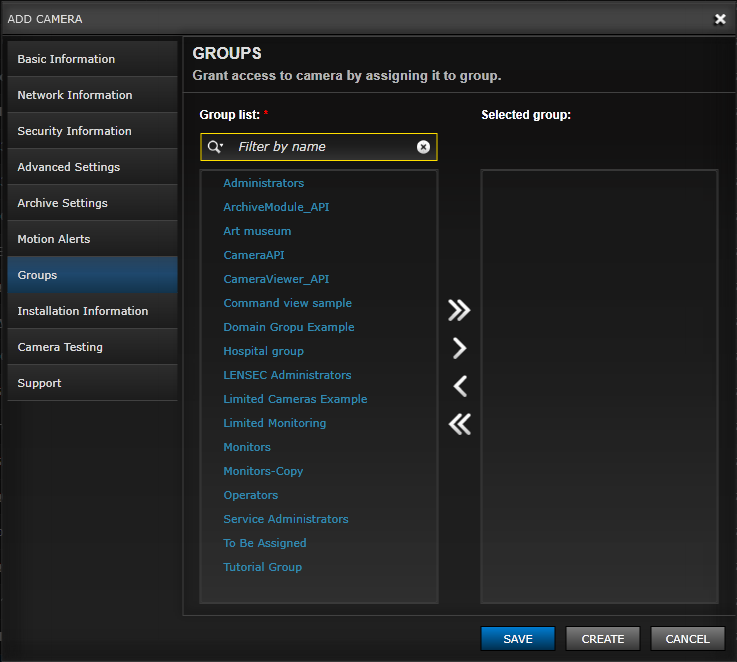Open the Support tab
The height and width of the screenshot is (662, 737).
(93, 383)
